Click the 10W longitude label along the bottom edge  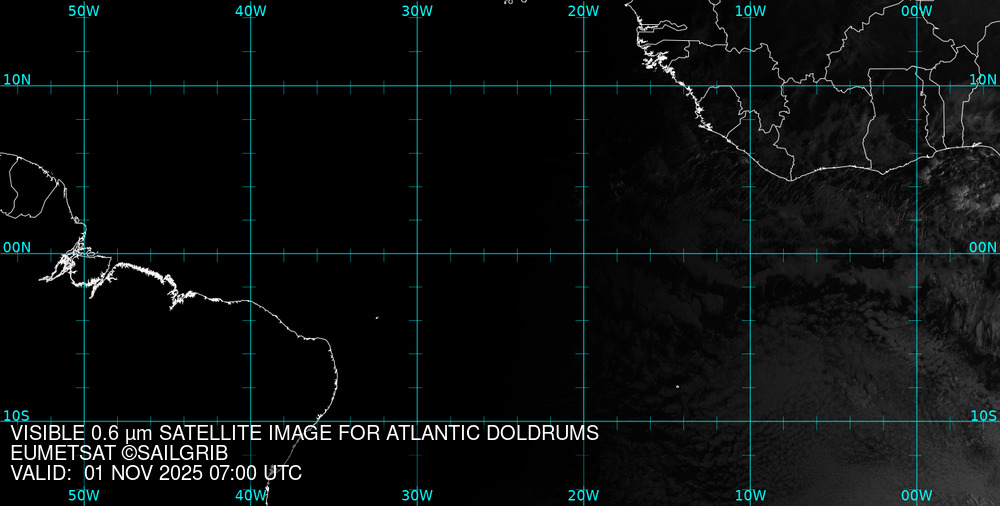pos(750,495)
